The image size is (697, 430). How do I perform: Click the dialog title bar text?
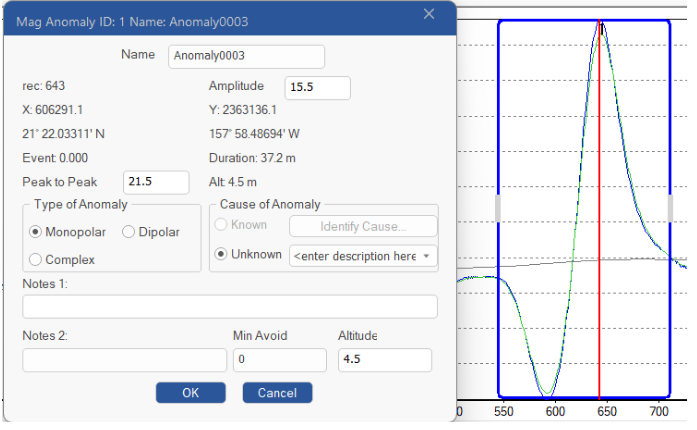132,22
